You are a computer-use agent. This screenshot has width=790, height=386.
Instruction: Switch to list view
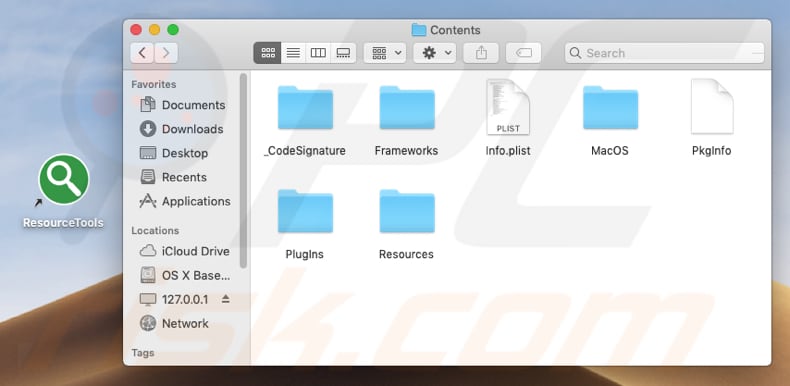click(293, 53)
